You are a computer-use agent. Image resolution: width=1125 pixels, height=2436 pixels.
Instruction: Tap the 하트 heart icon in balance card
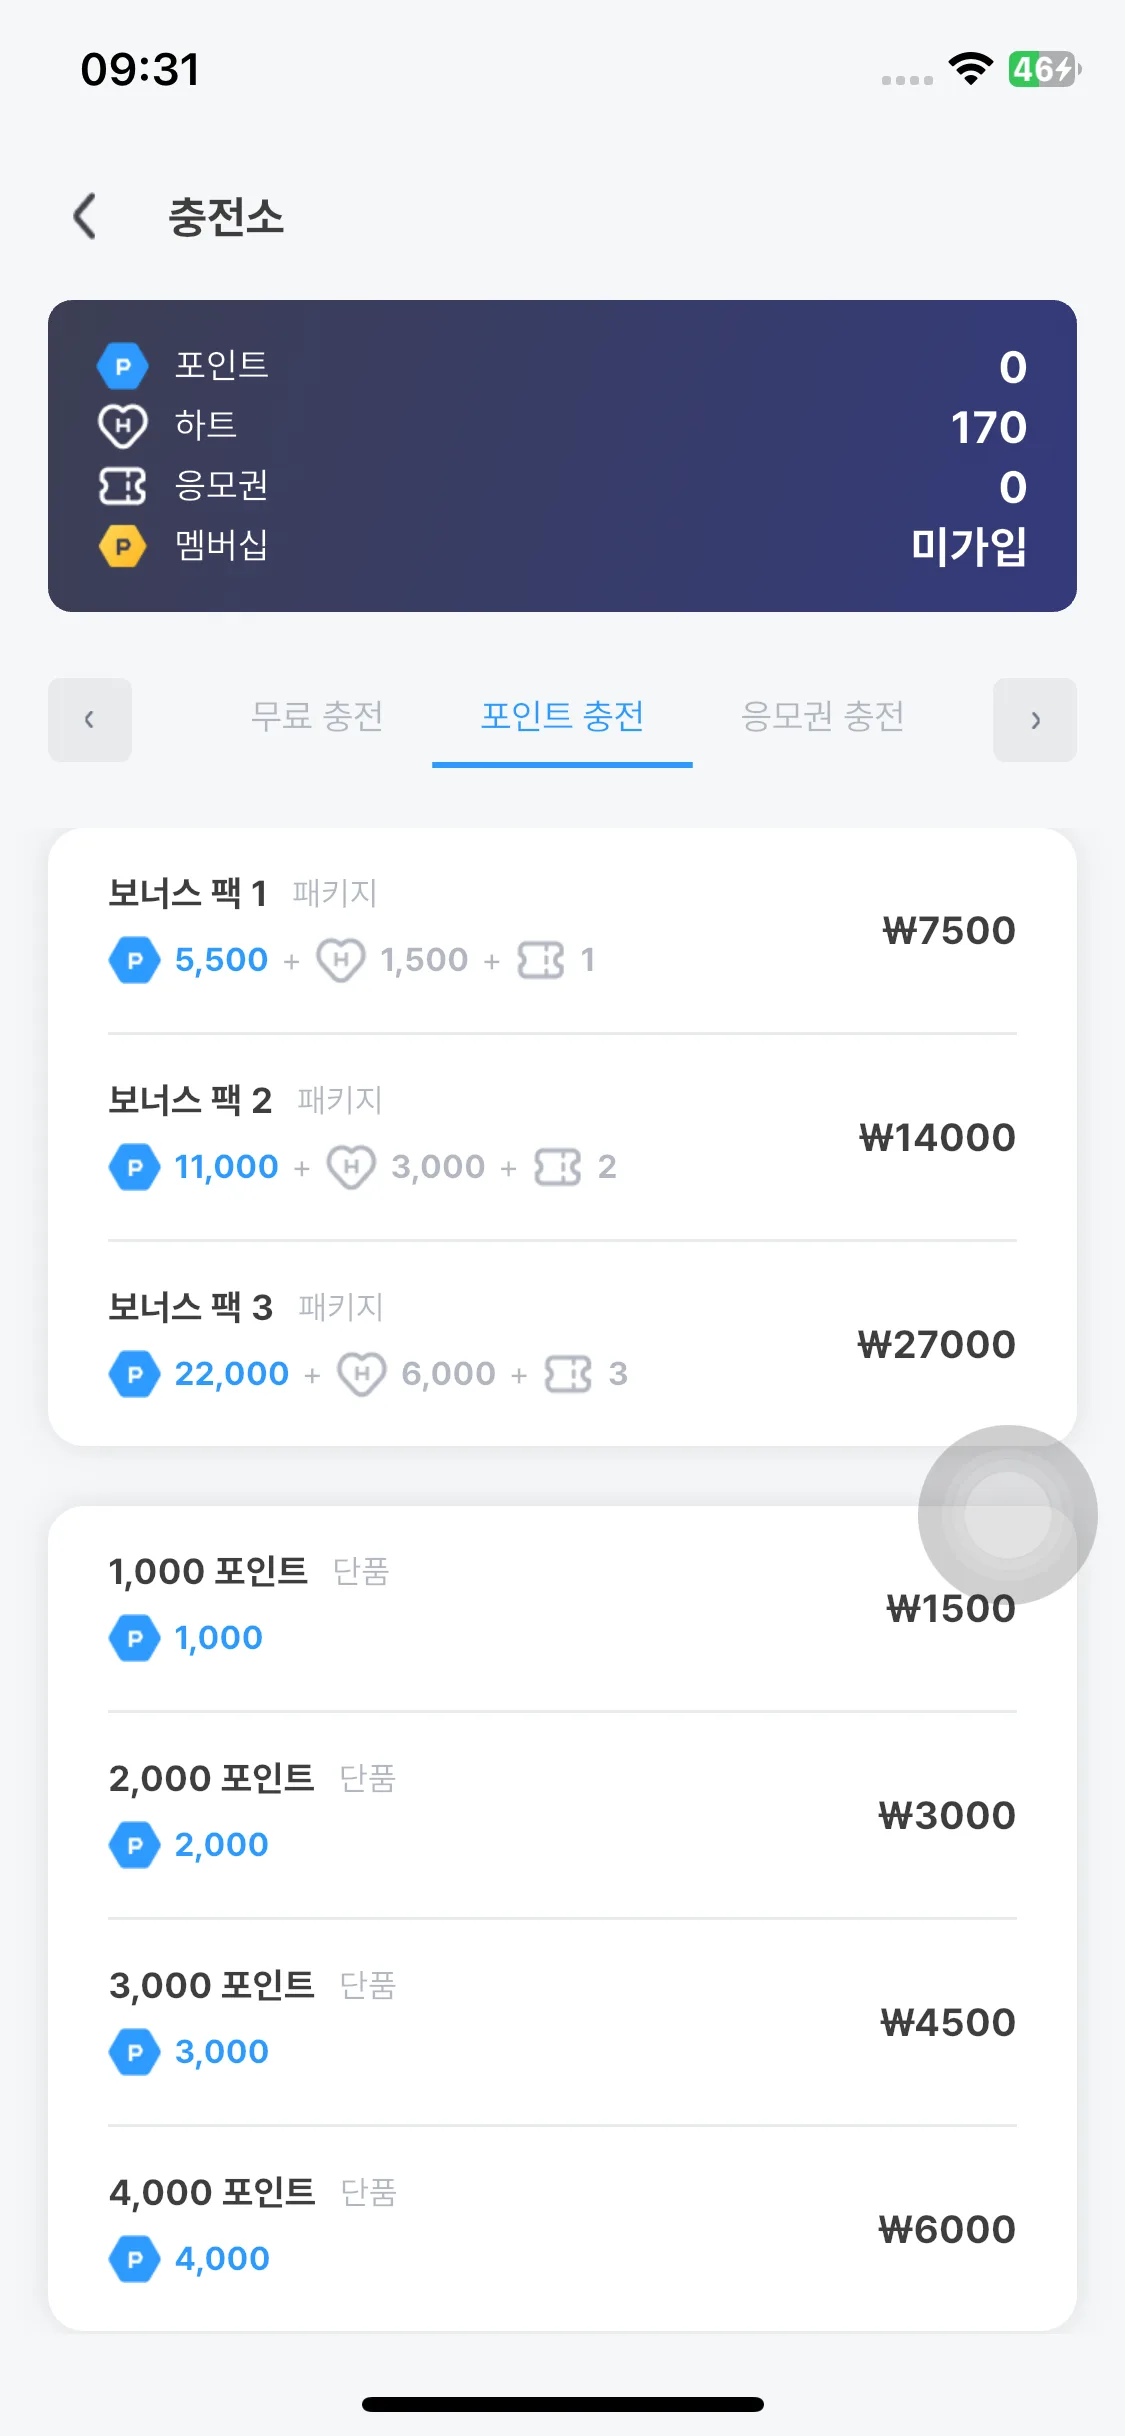click(x=122, y=426)
